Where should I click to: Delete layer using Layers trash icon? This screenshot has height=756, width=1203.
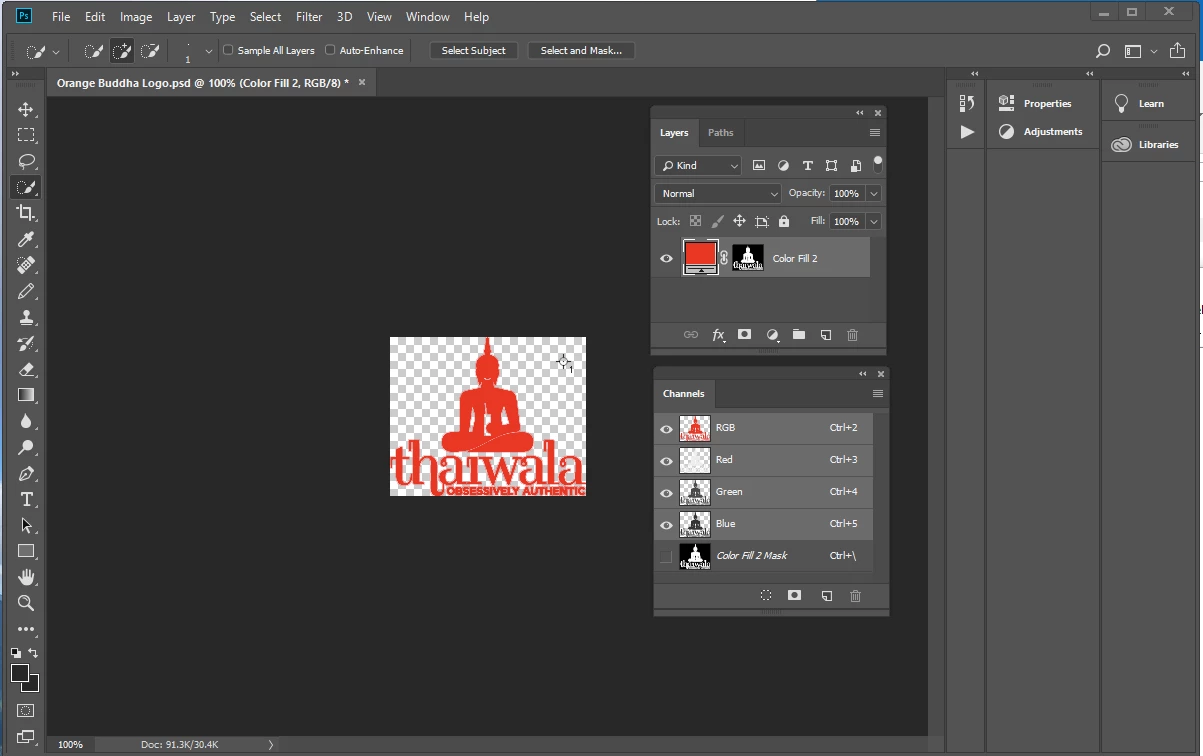tap(852, 335)
